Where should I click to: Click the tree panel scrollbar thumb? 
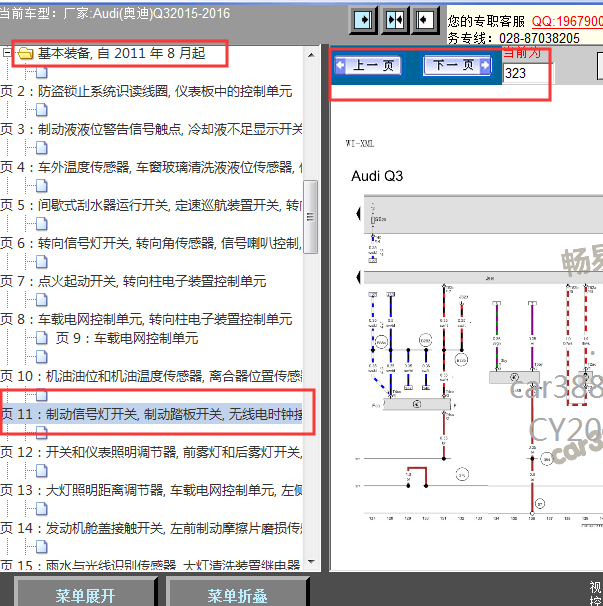tap(310, 217)
